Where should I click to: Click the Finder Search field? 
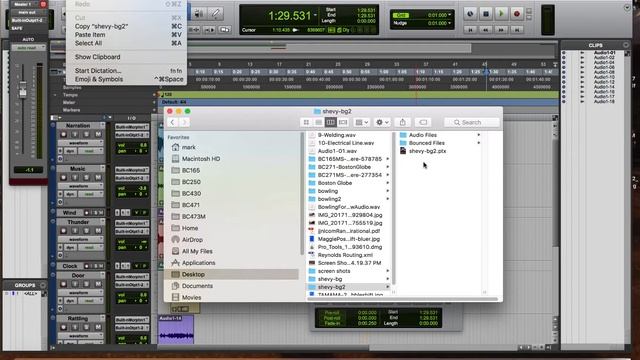click(471, 122)
